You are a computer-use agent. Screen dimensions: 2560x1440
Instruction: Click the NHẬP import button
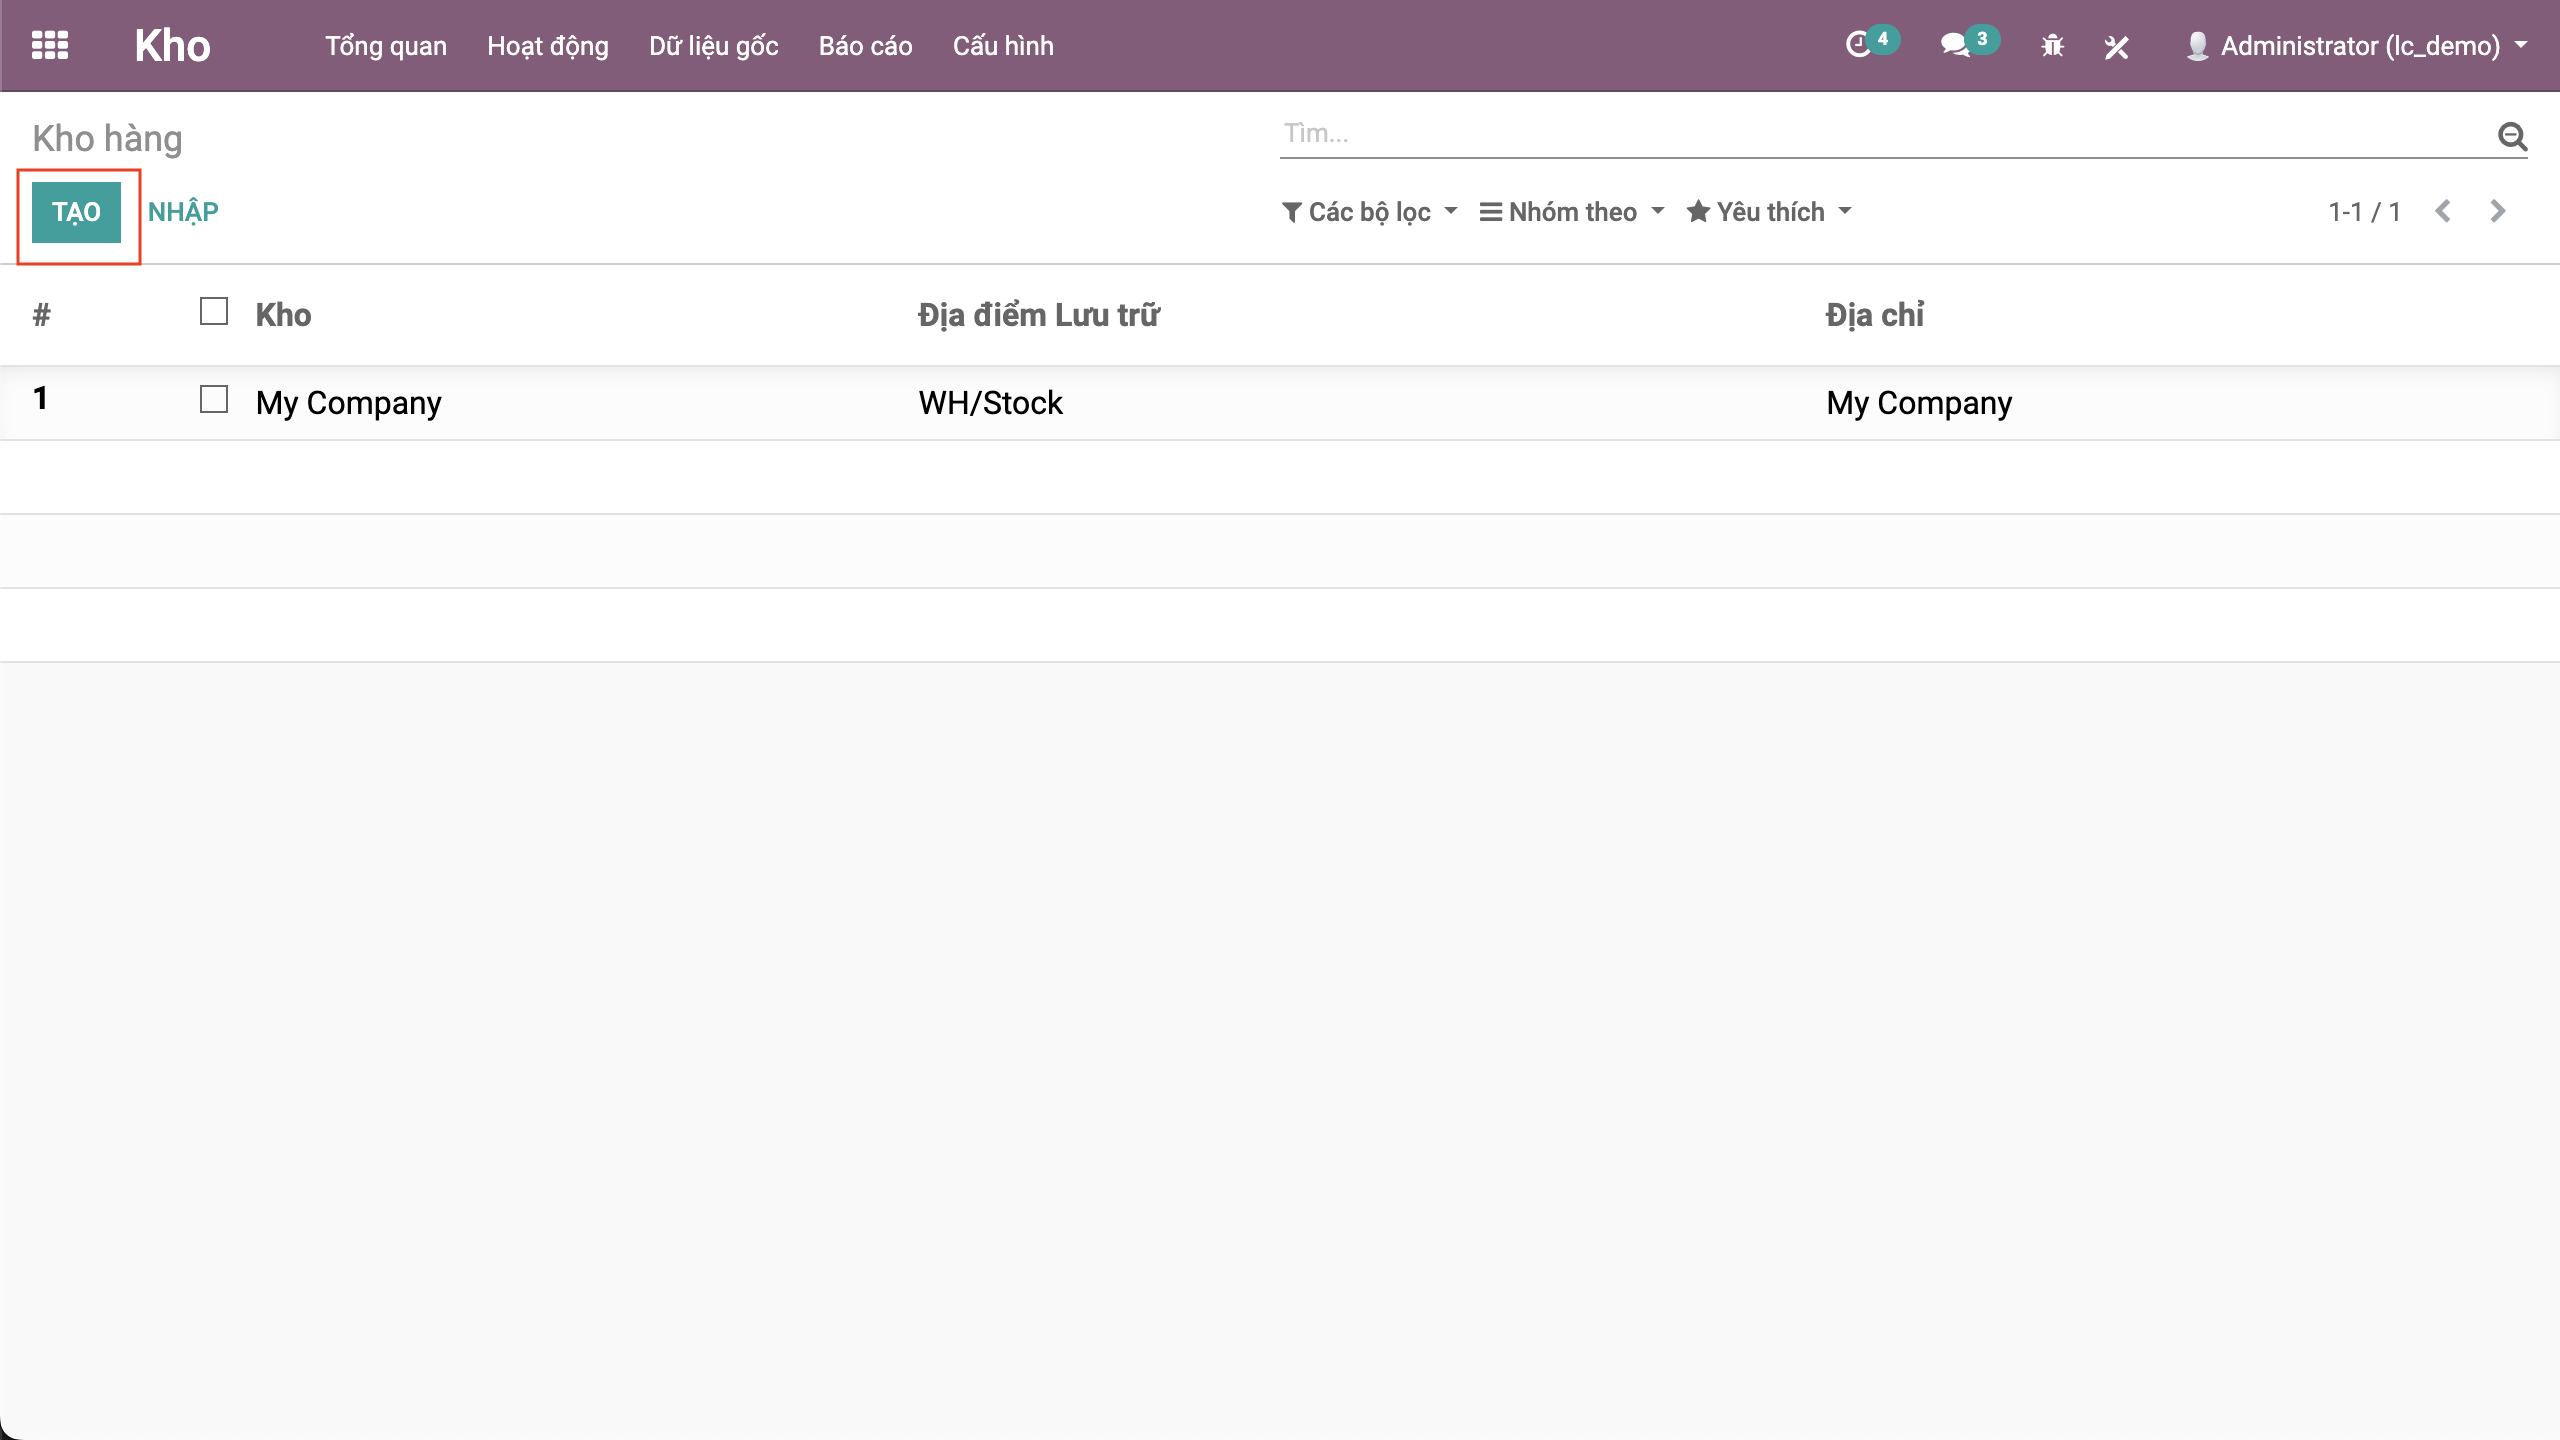click(x=183, y=212)
